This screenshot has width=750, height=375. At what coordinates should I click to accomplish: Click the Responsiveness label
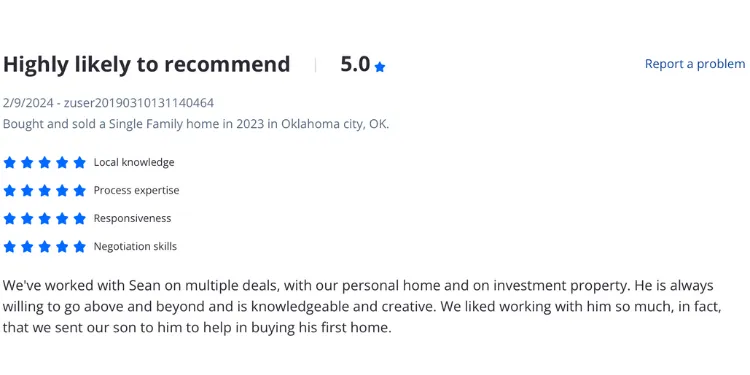132,219
